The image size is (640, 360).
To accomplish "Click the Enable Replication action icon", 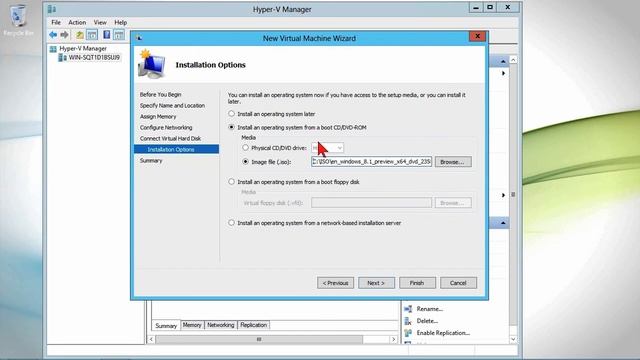I will 408,333.
